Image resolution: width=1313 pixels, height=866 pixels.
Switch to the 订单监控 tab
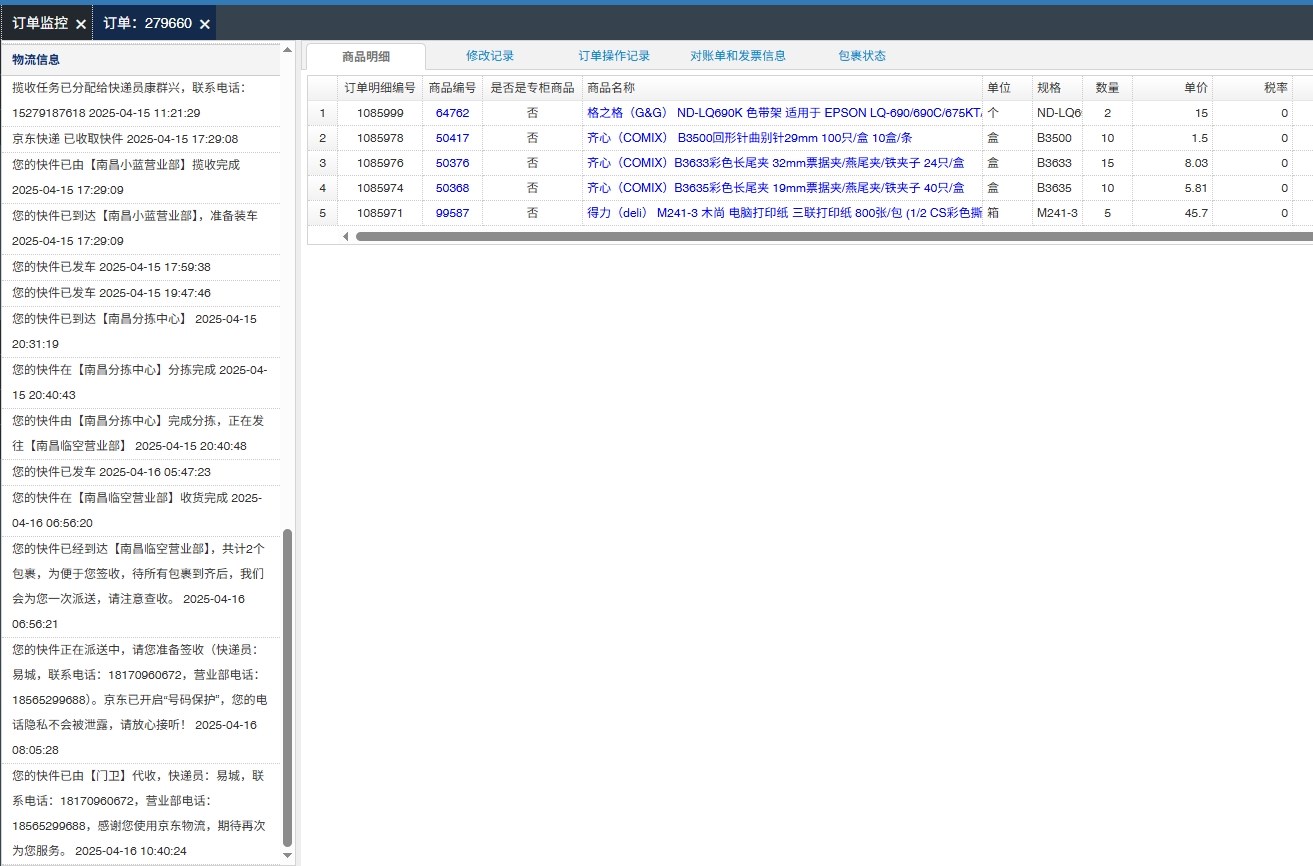click(40, 23)
